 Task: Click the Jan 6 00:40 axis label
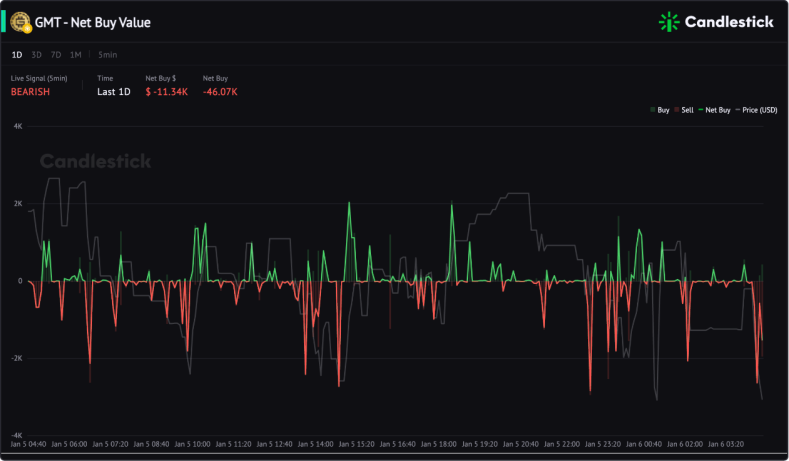644,444
